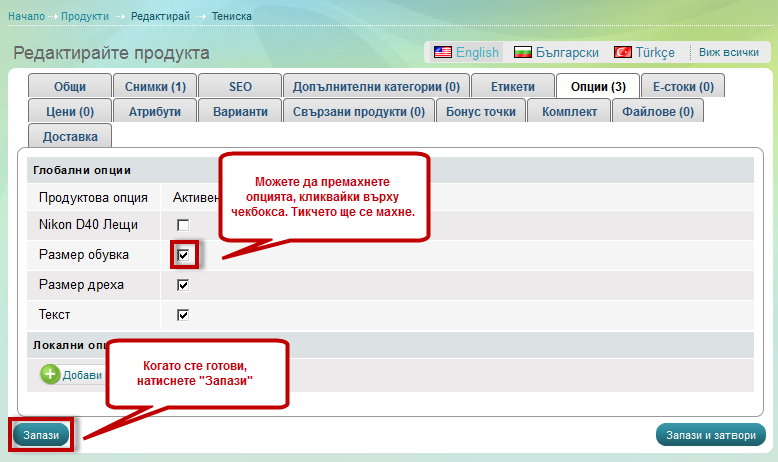Switch to the SEO tab
The width and height of the screenshot is (778, 462).
[240, 87]
